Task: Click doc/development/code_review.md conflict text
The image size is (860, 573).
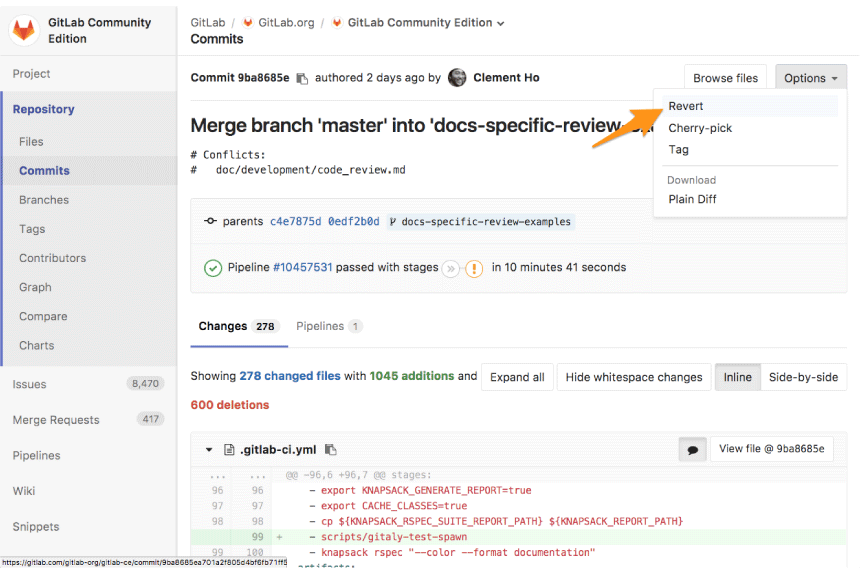Action: click(310, 169)
